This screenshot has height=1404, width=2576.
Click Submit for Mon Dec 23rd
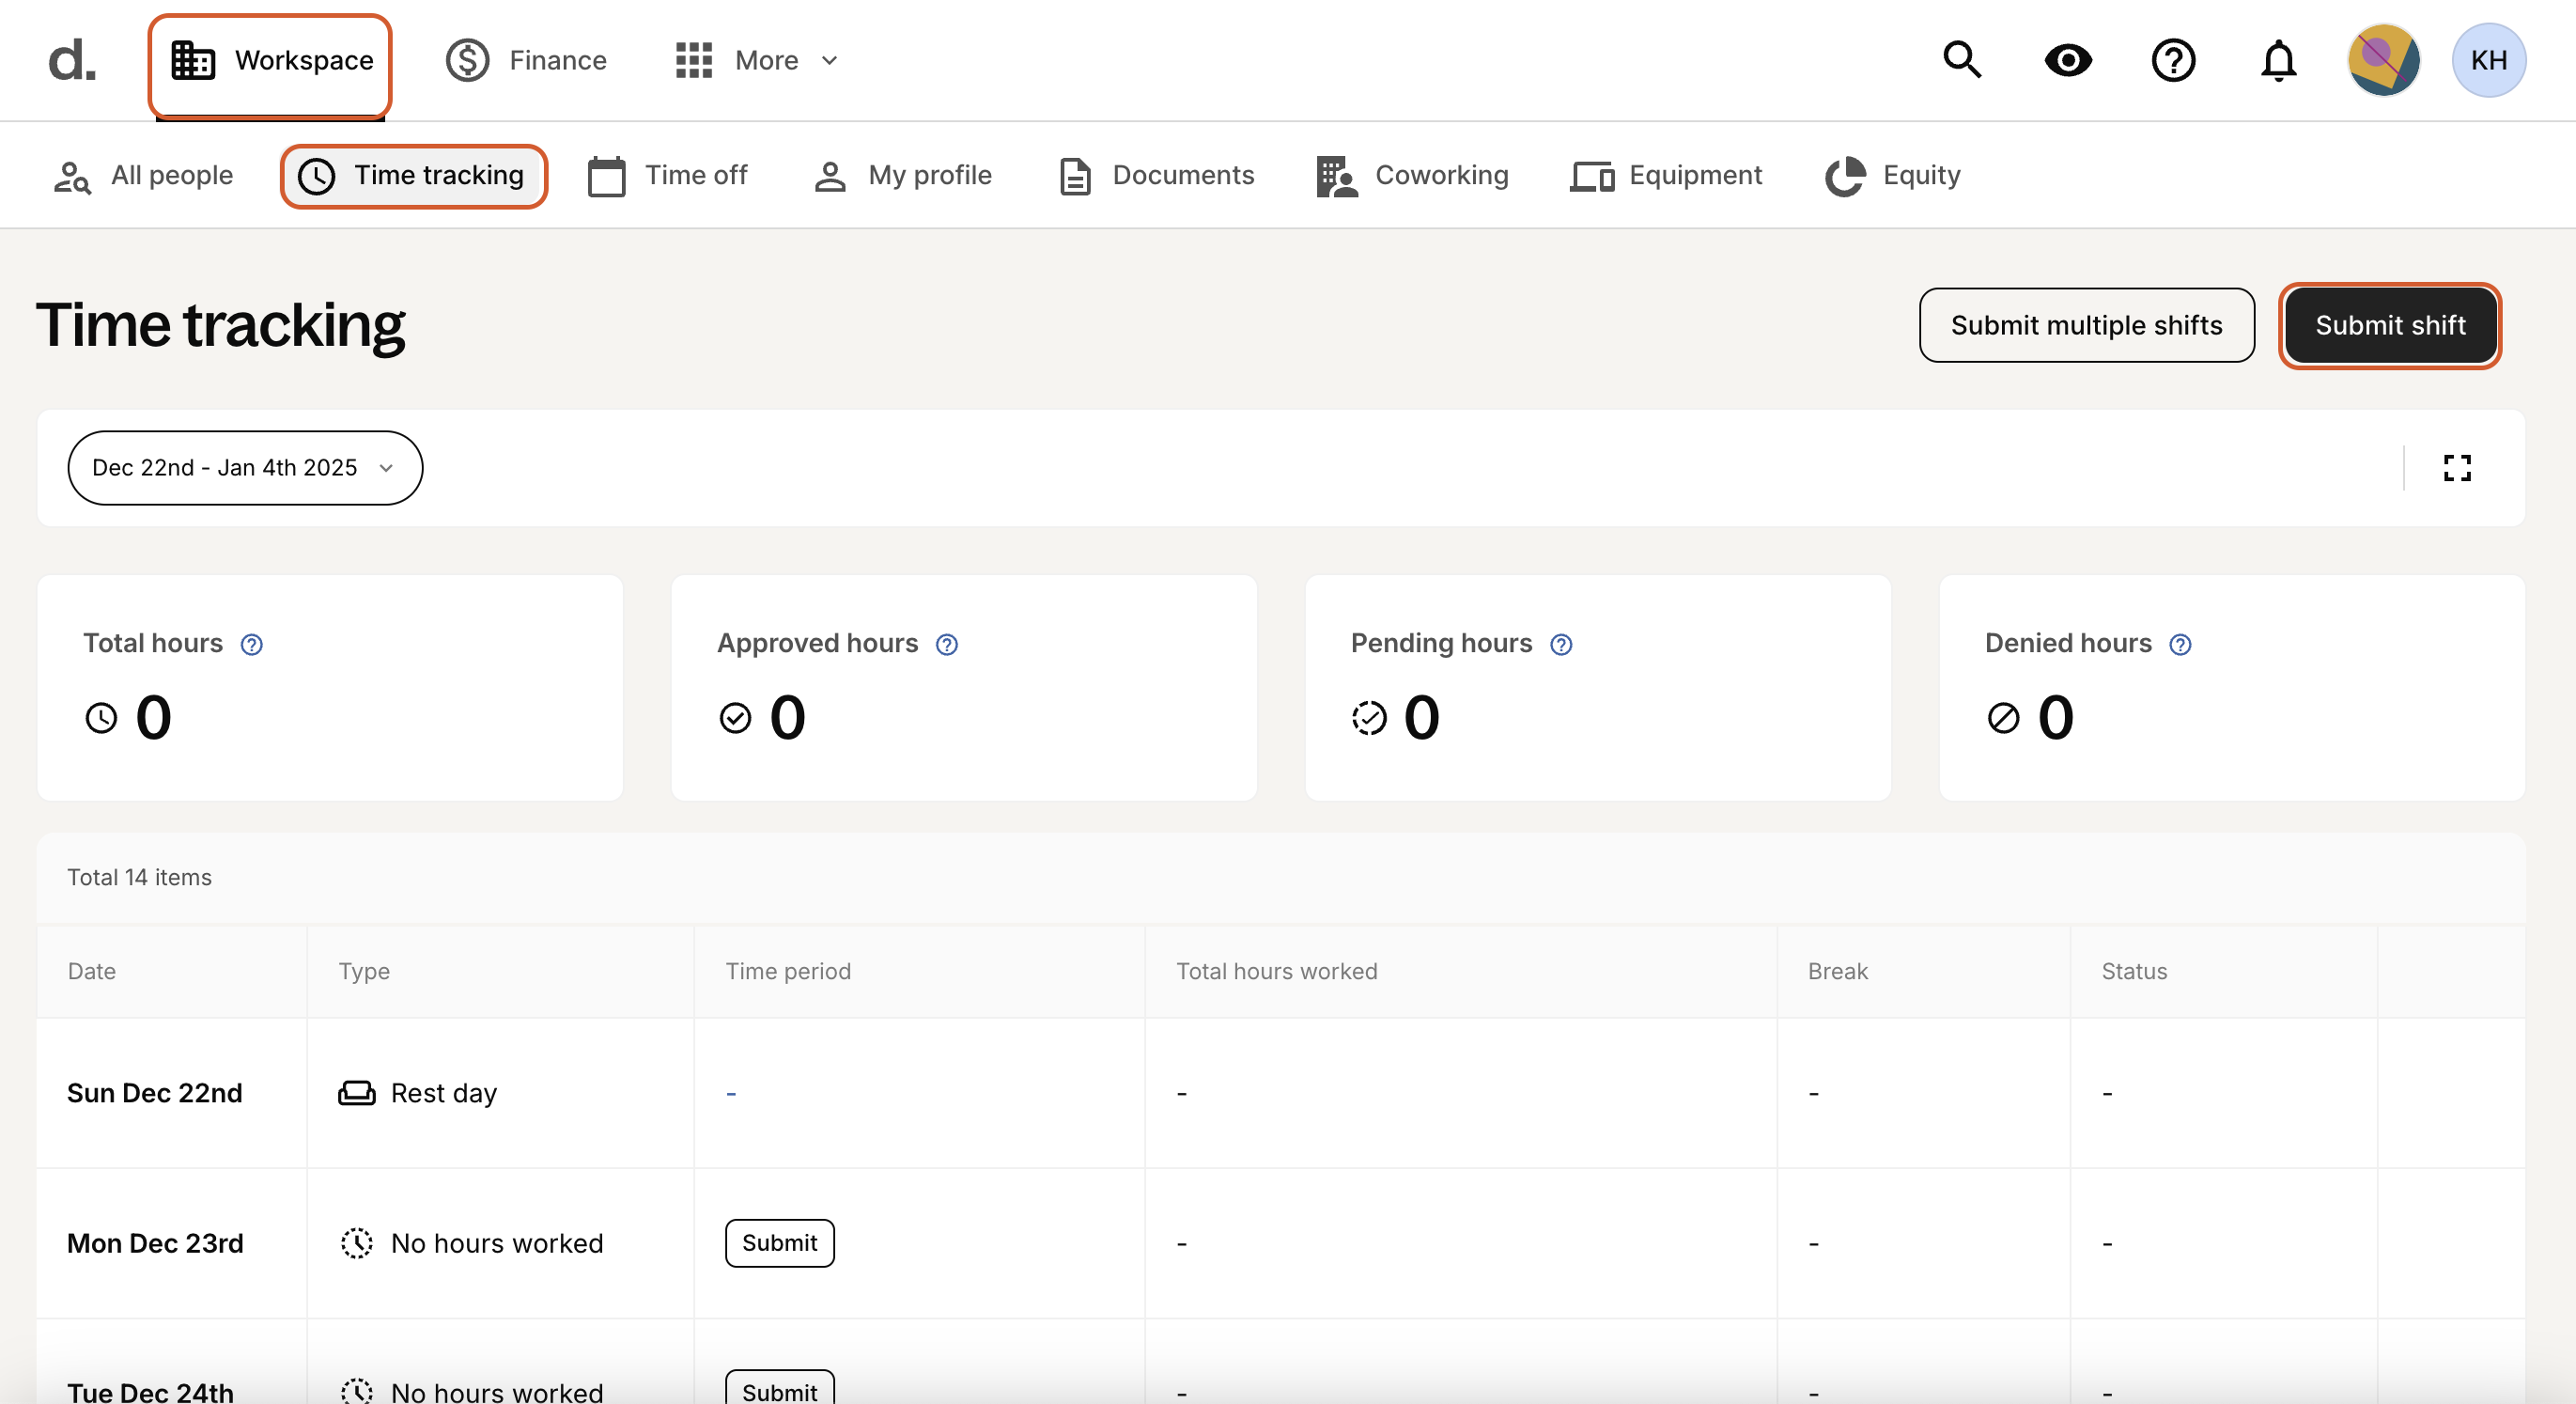coord(779,1243)
